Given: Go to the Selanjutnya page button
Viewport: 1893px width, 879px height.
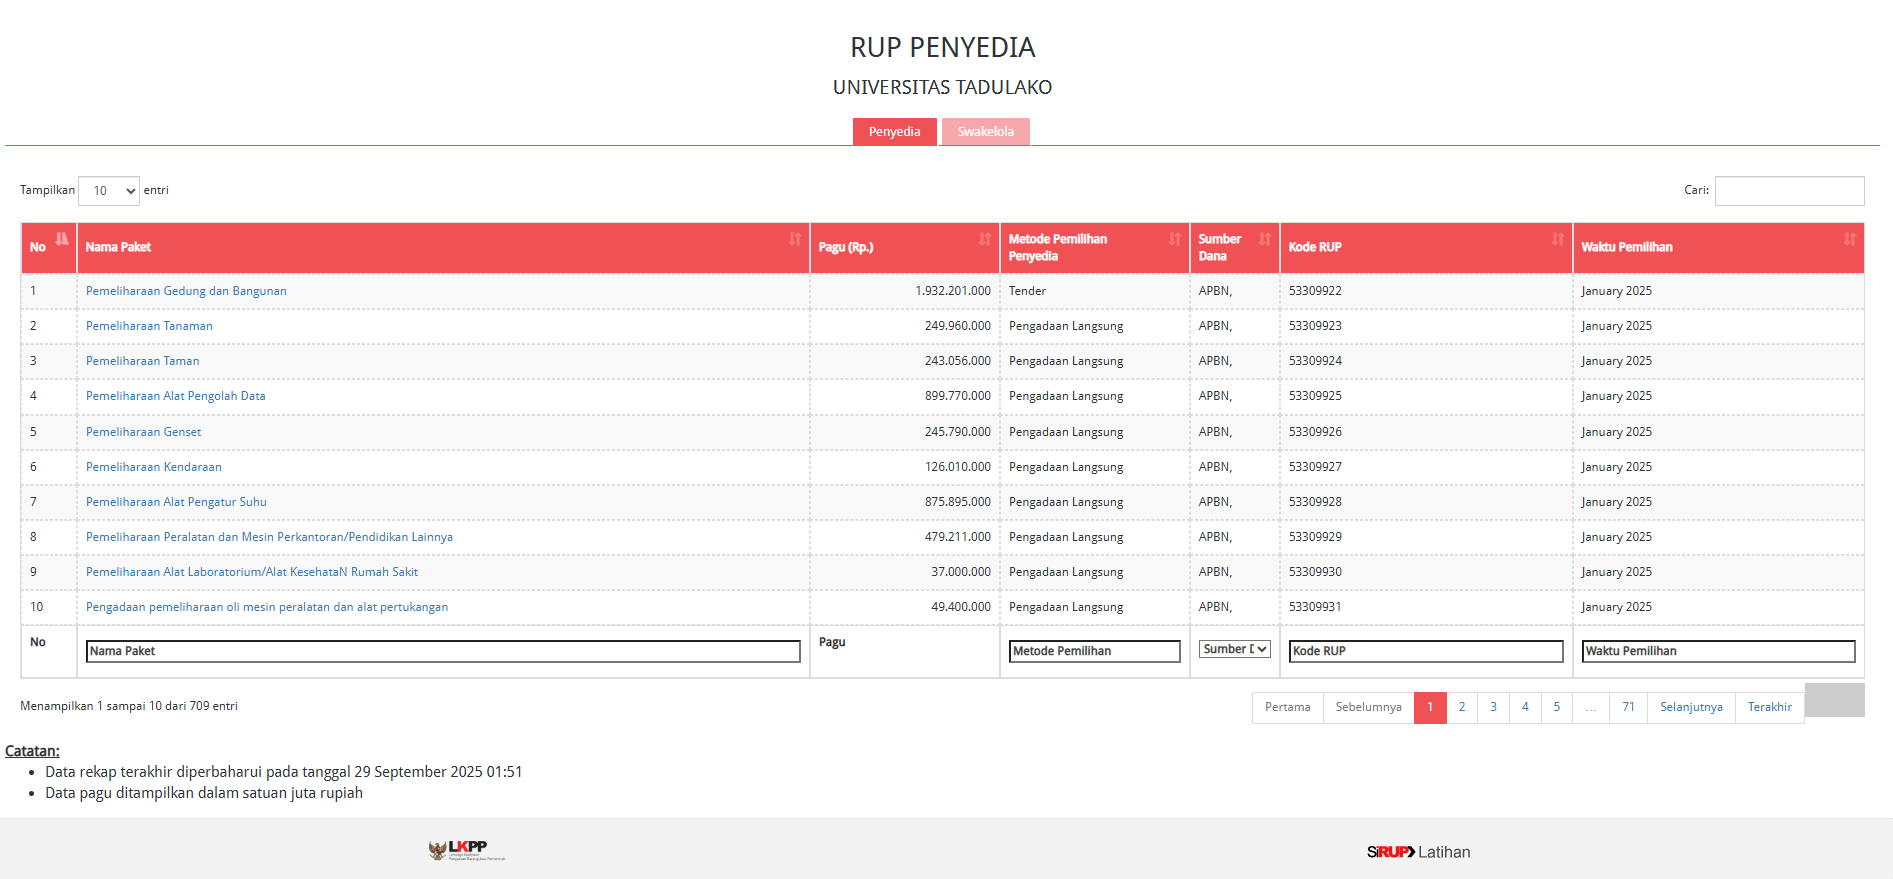Looking at the screenshot, I should coord(1690,707).
